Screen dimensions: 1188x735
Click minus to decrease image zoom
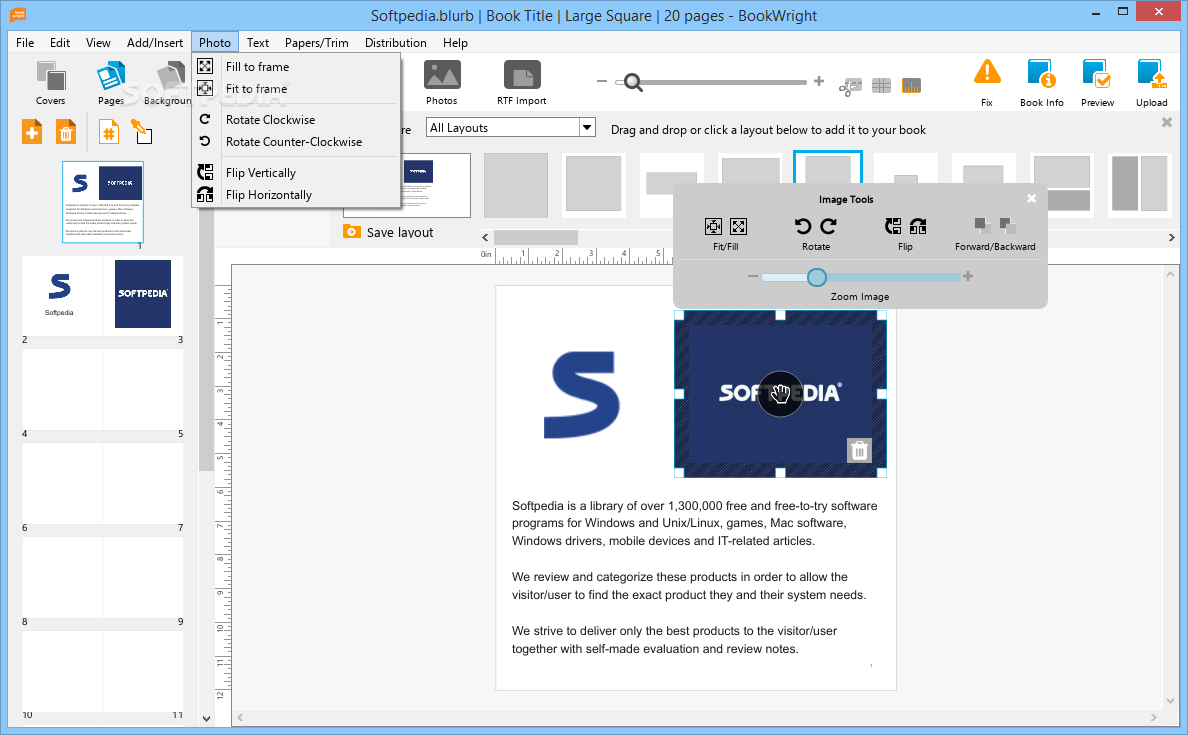(x=752, y=277)
